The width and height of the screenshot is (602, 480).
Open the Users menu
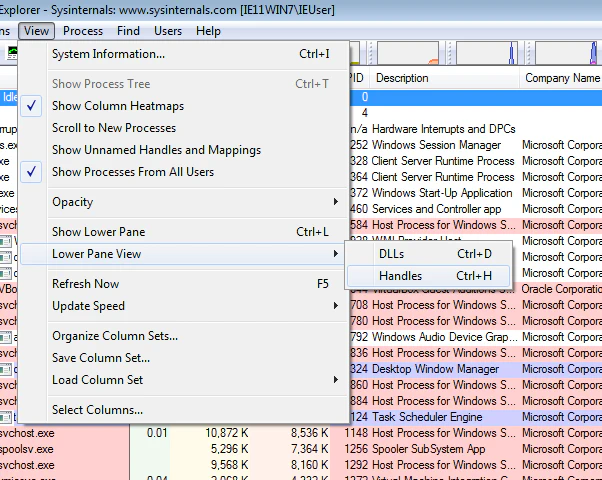168,31
